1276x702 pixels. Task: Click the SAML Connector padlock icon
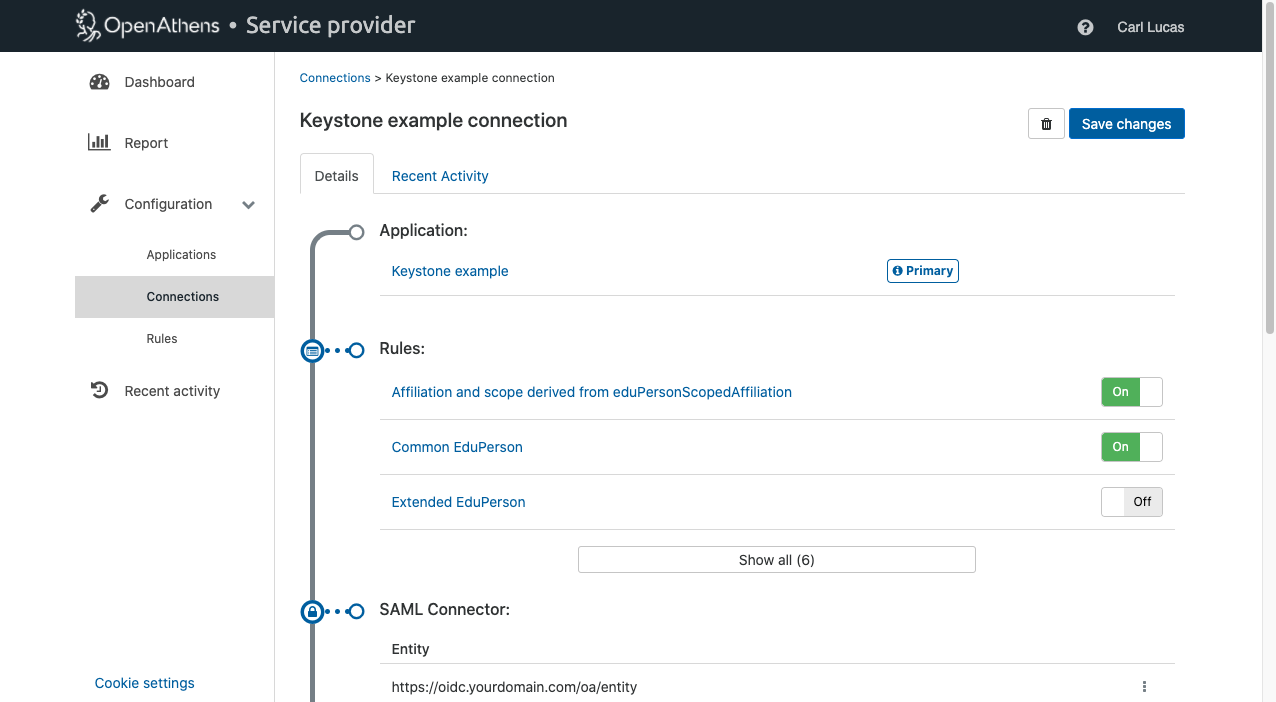313,611
